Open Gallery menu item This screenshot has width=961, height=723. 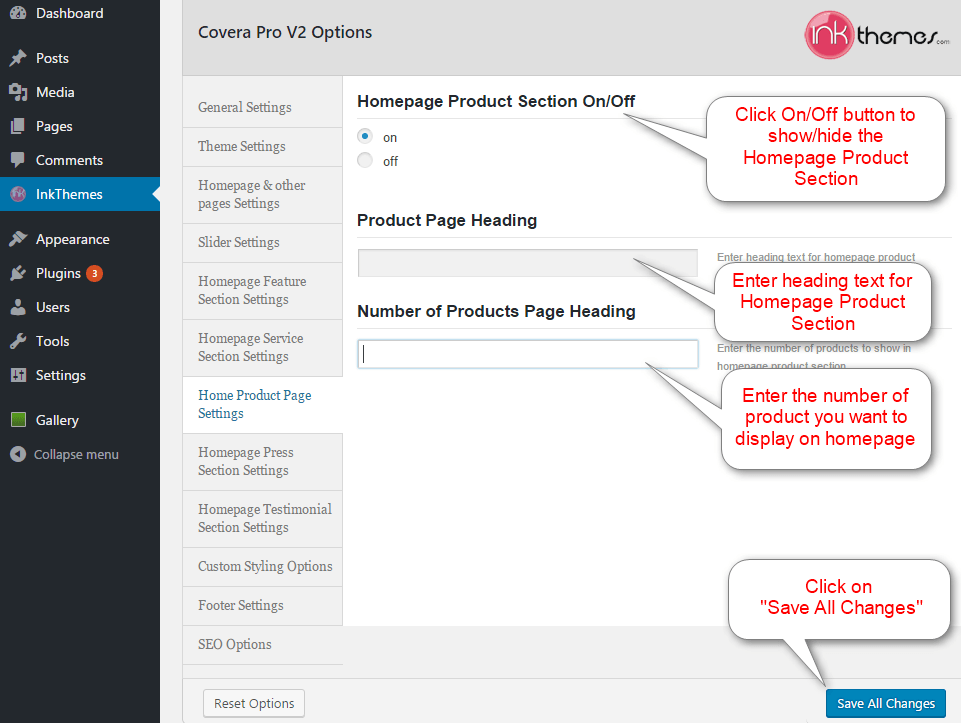(80, 420)
